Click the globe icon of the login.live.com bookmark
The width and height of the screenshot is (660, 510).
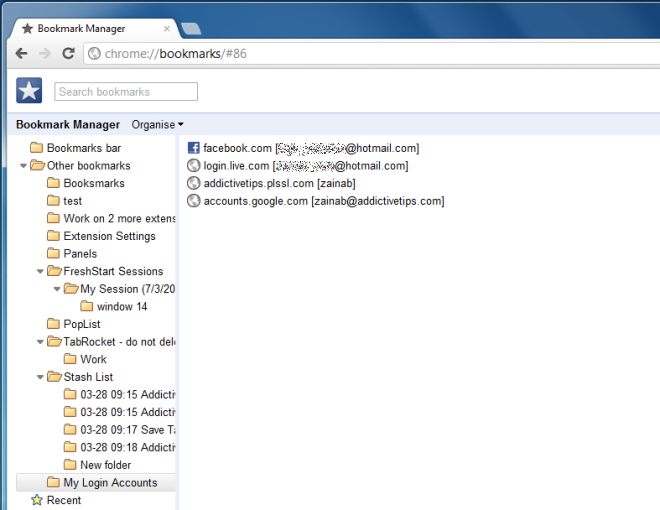coord(194,165)
